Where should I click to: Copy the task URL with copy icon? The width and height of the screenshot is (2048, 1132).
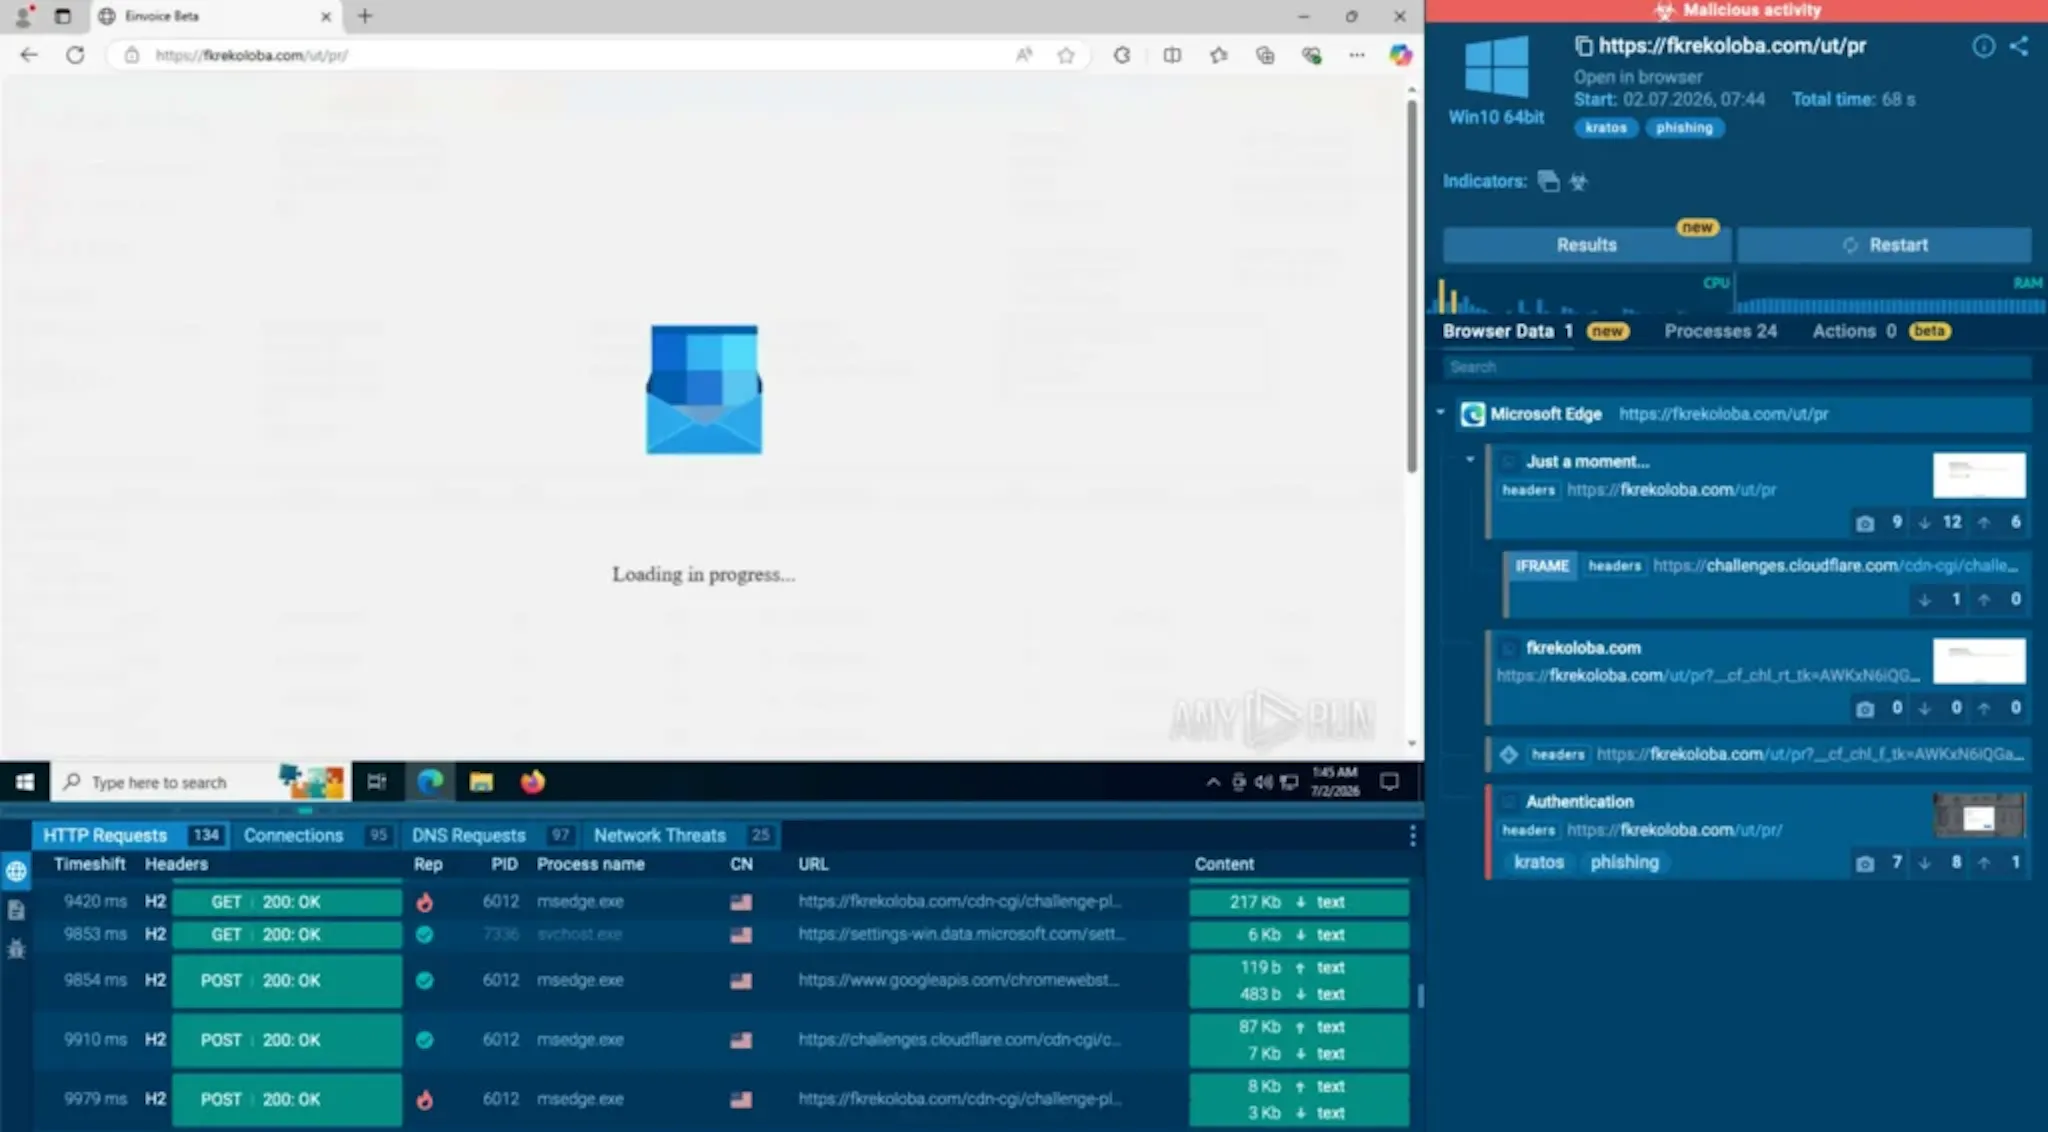(1583, 46)
